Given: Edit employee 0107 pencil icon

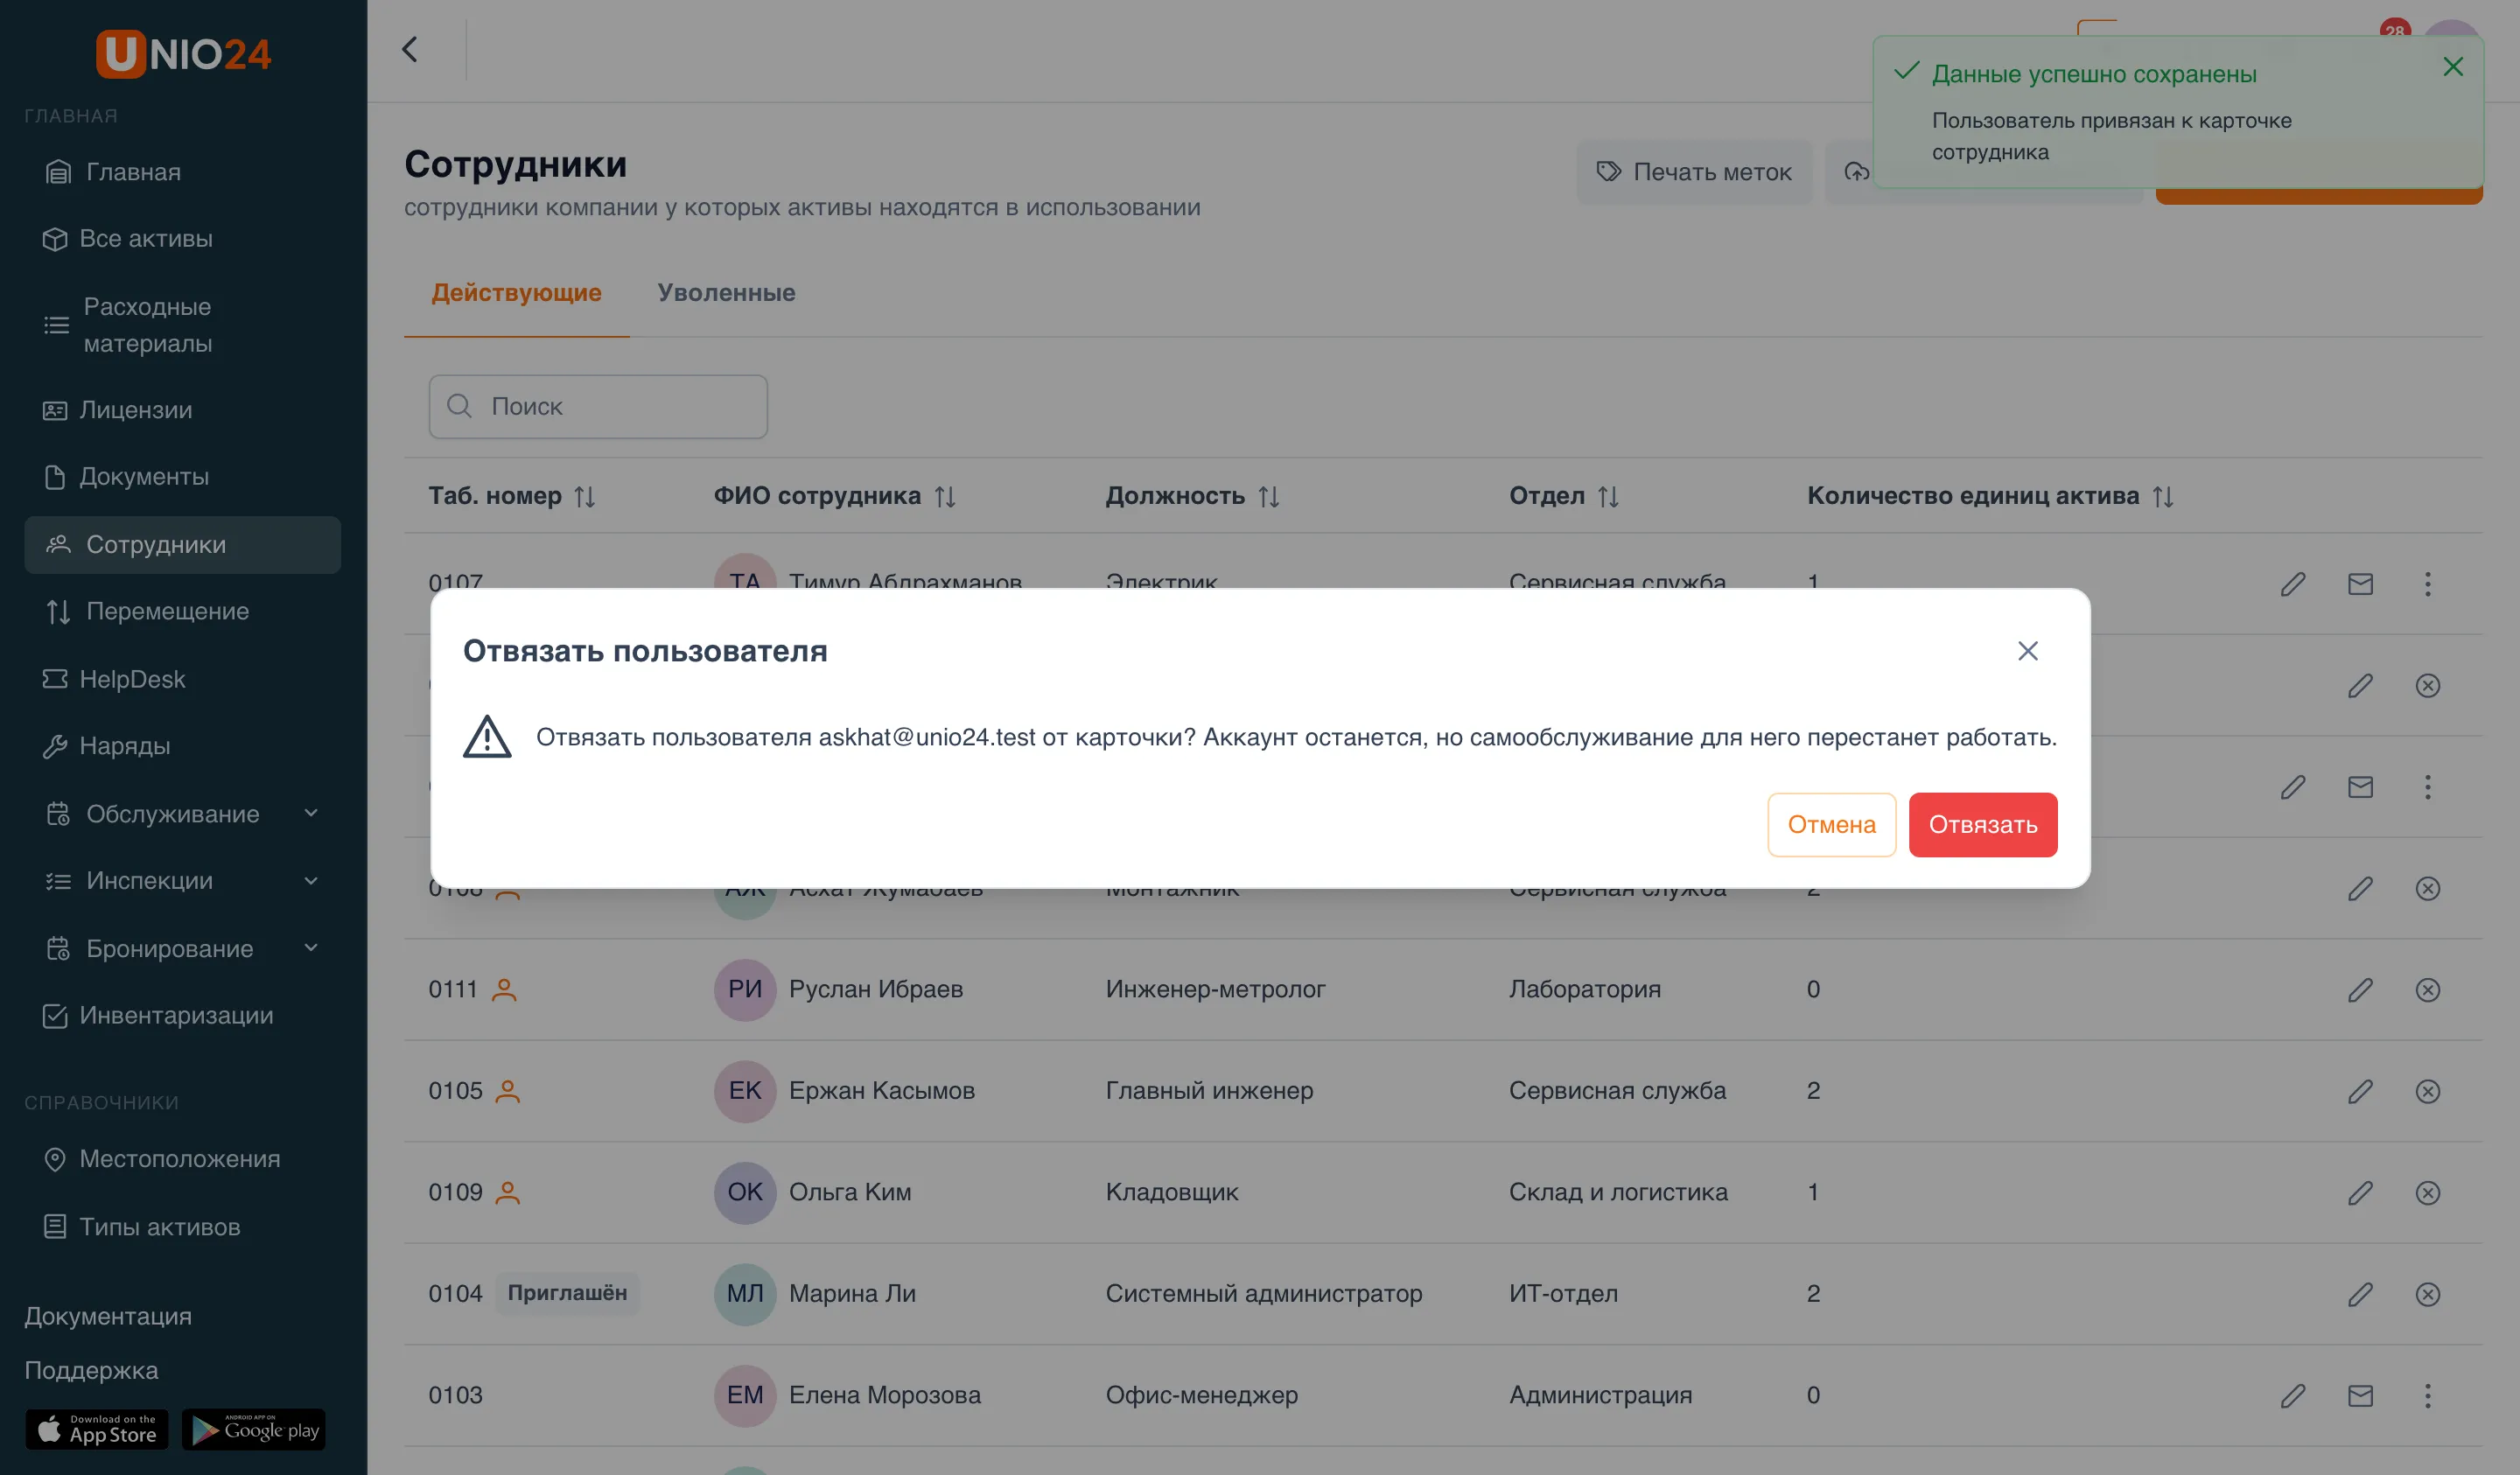Looking at the screenshot, I should pyautogui.click(x=2292, y=584).
